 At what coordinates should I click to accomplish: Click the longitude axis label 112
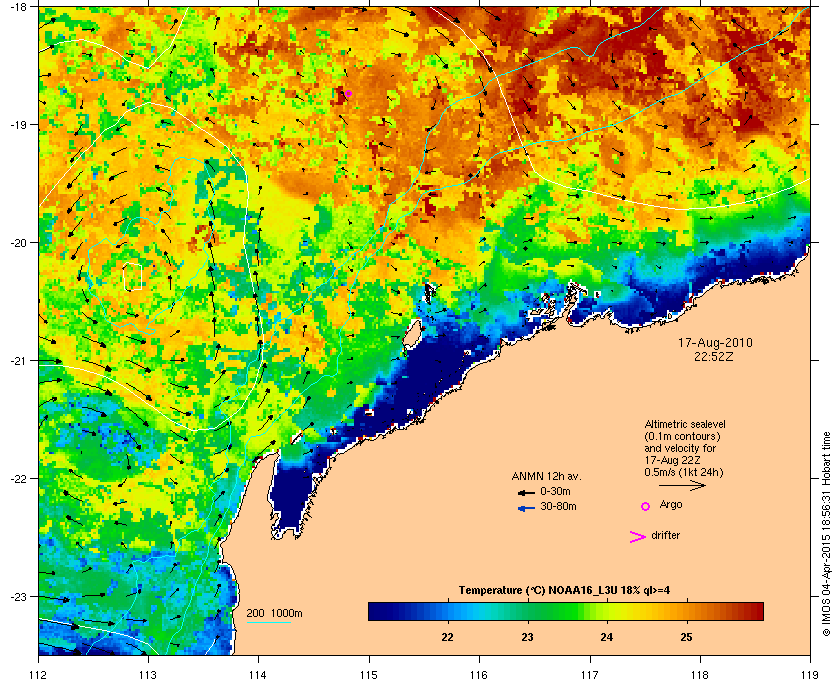39,675
